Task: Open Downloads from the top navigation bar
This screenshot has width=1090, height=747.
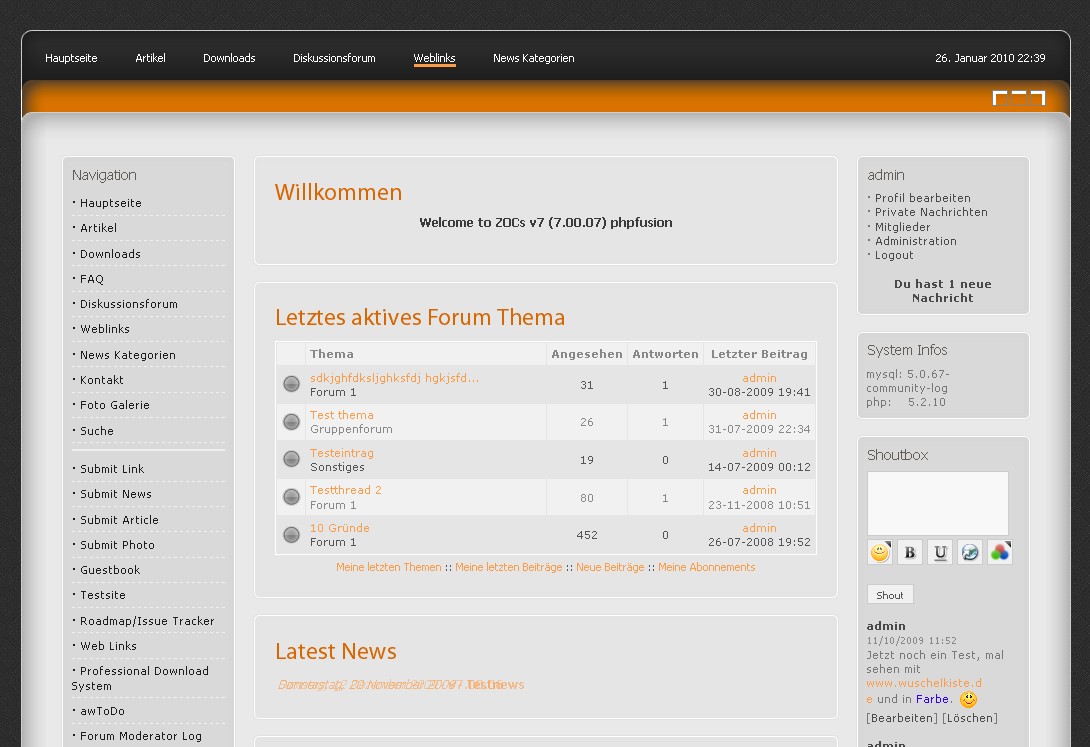Action: [x=229, y=58]
